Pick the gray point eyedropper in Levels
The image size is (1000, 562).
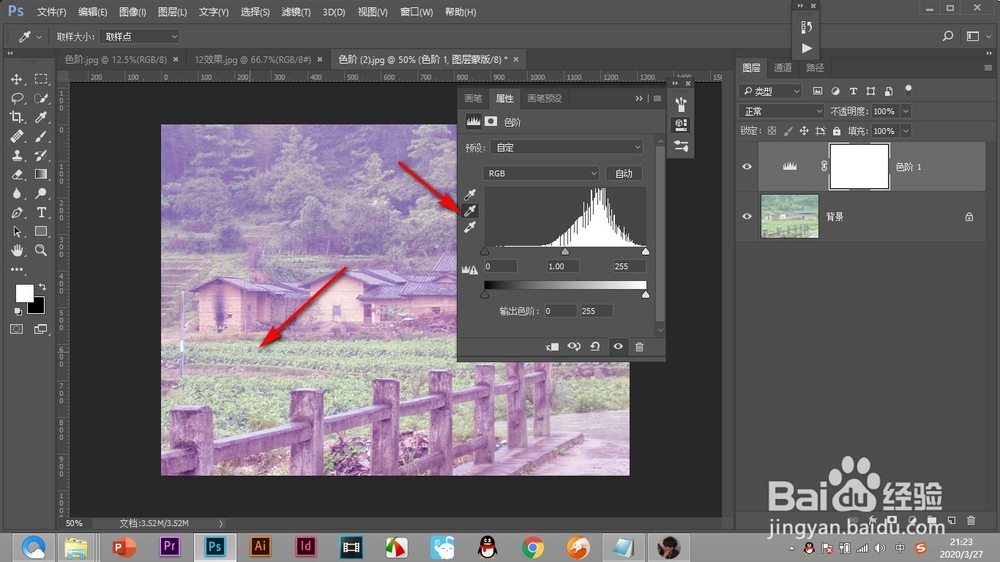point(470,211)
